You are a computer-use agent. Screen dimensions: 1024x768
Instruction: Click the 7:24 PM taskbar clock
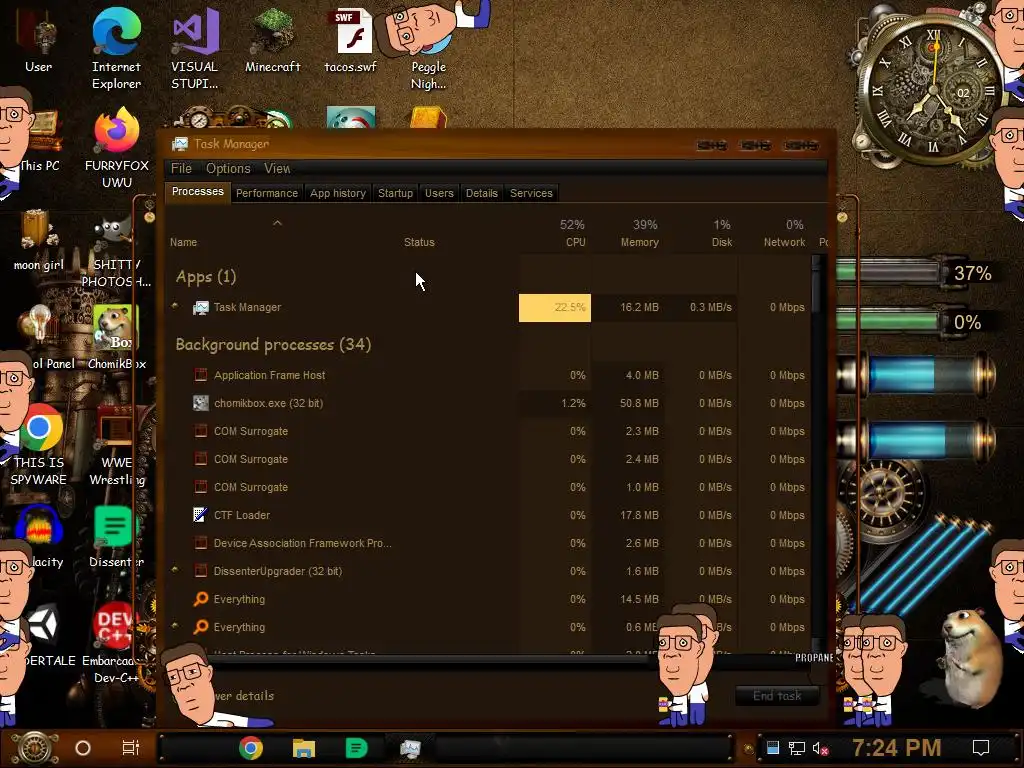tap(896, 748)
